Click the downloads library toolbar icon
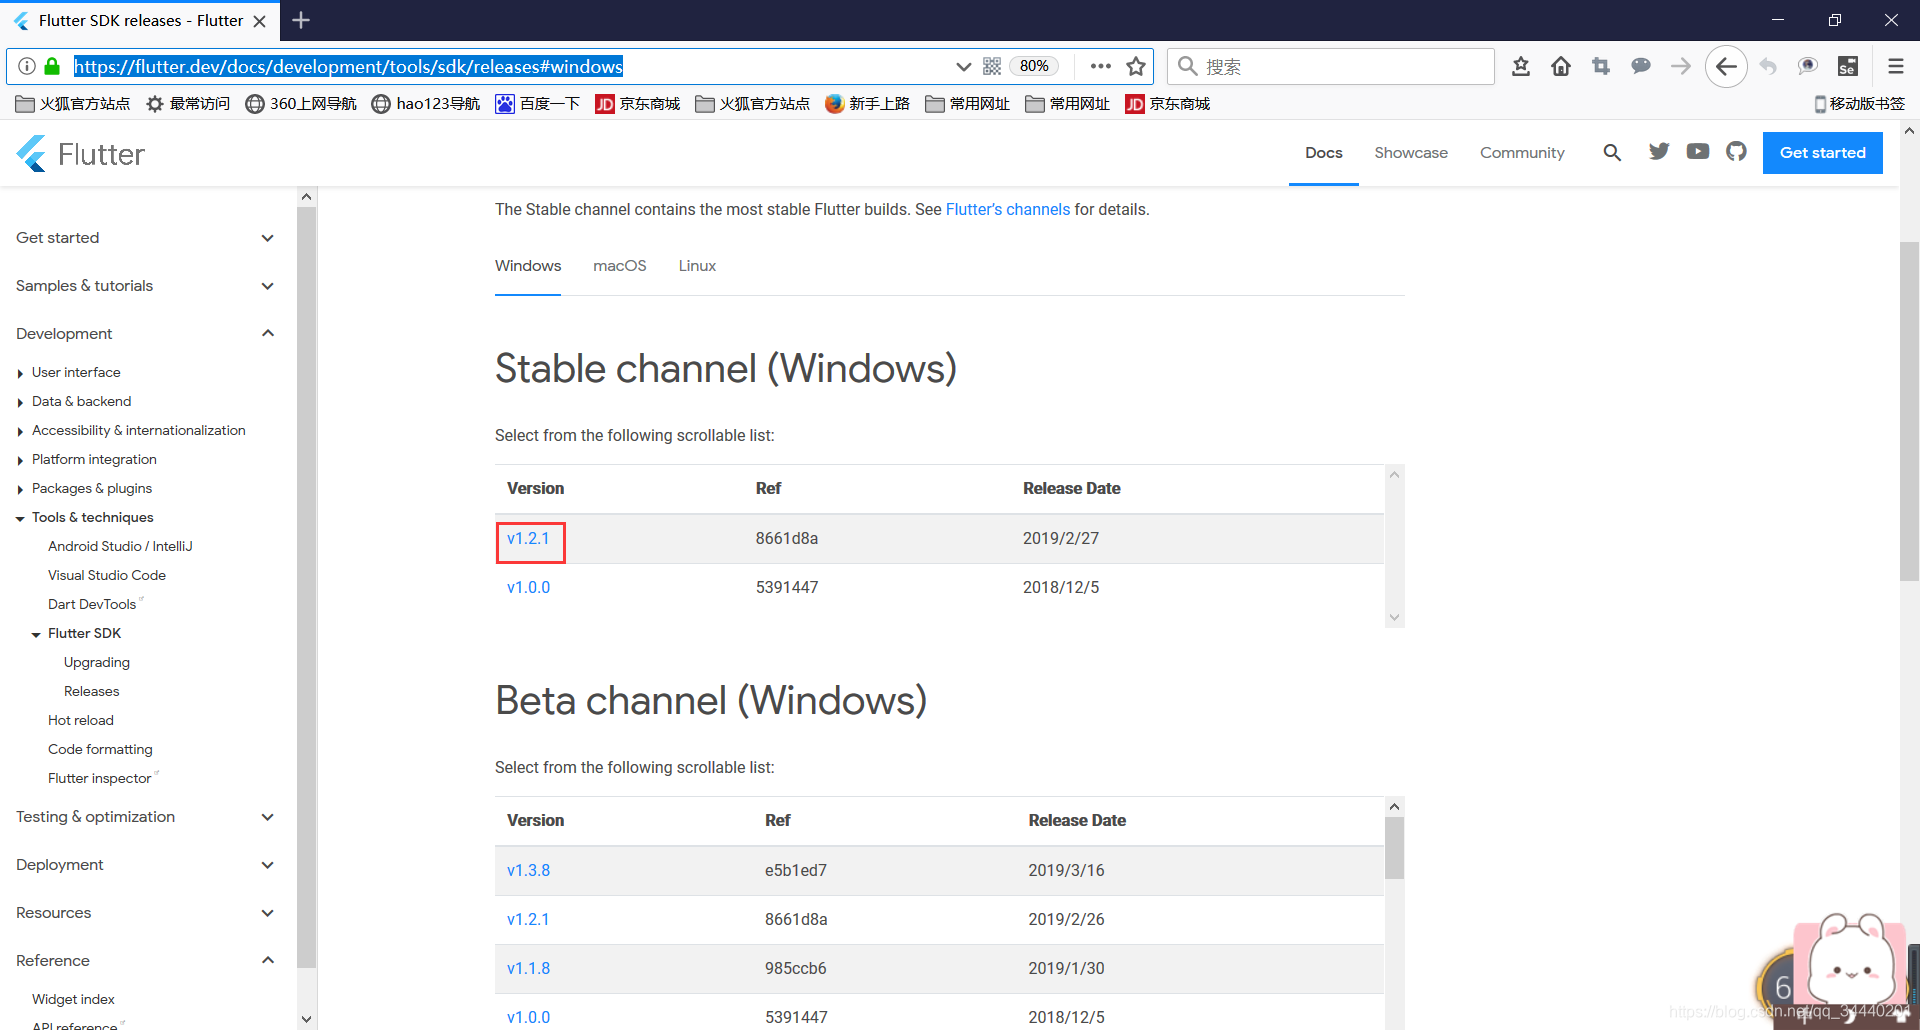 (x=1521, y=66)
